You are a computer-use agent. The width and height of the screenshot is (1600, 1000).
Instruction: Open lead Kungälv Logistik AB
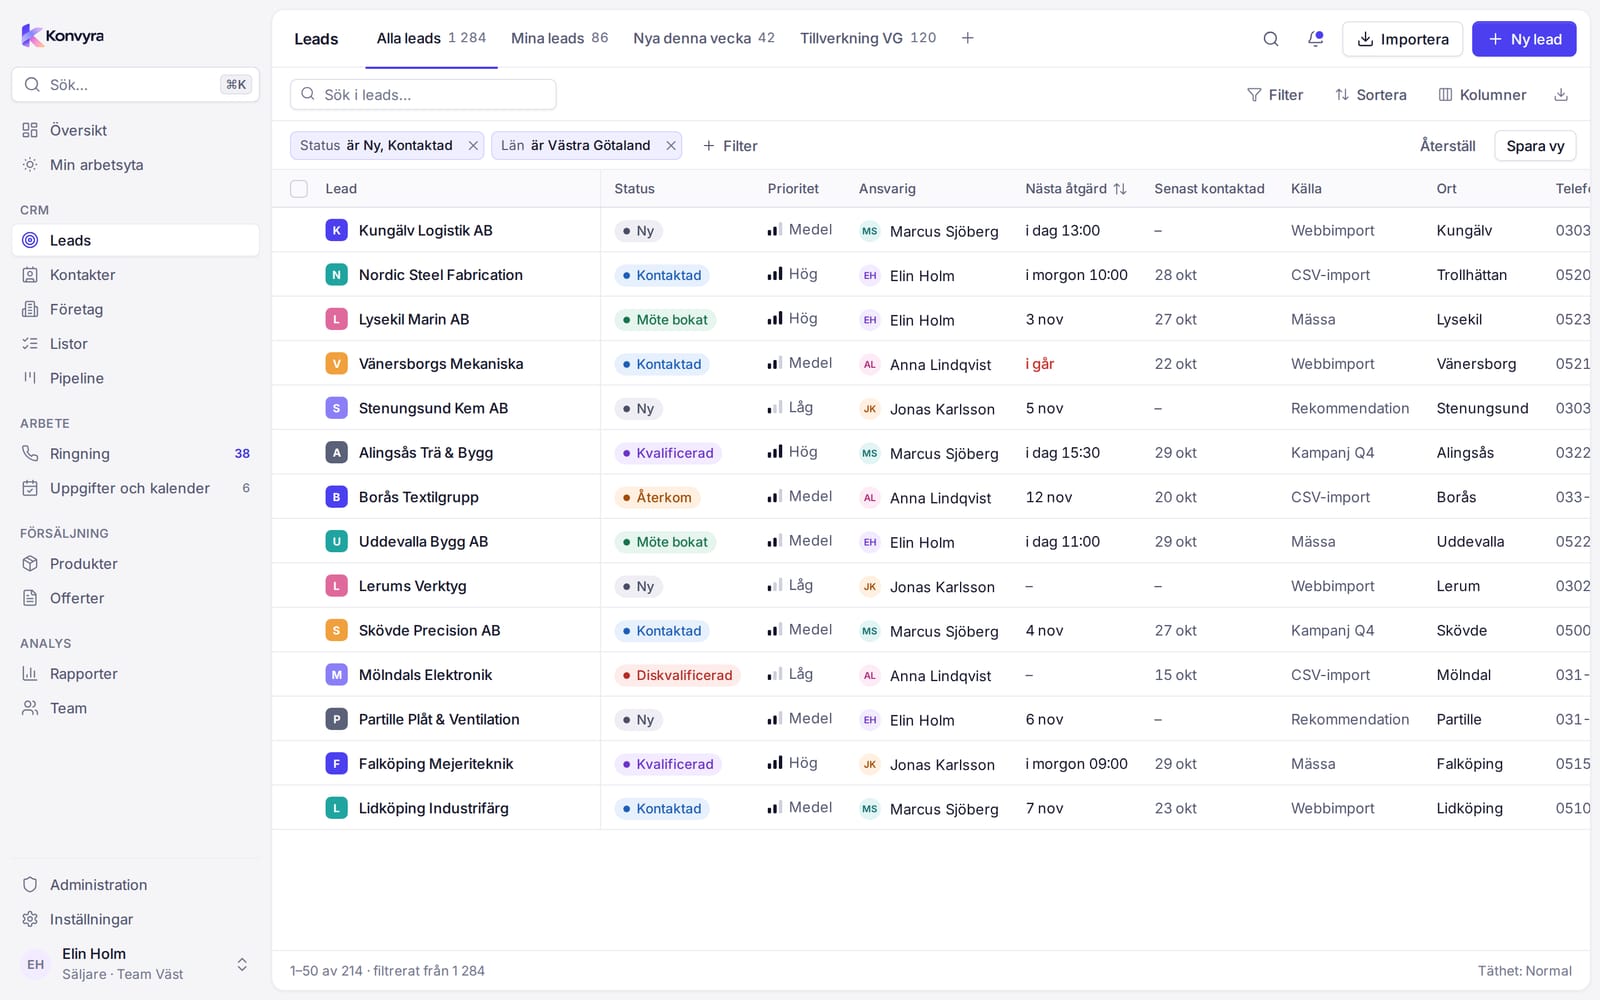click(426, 231)
